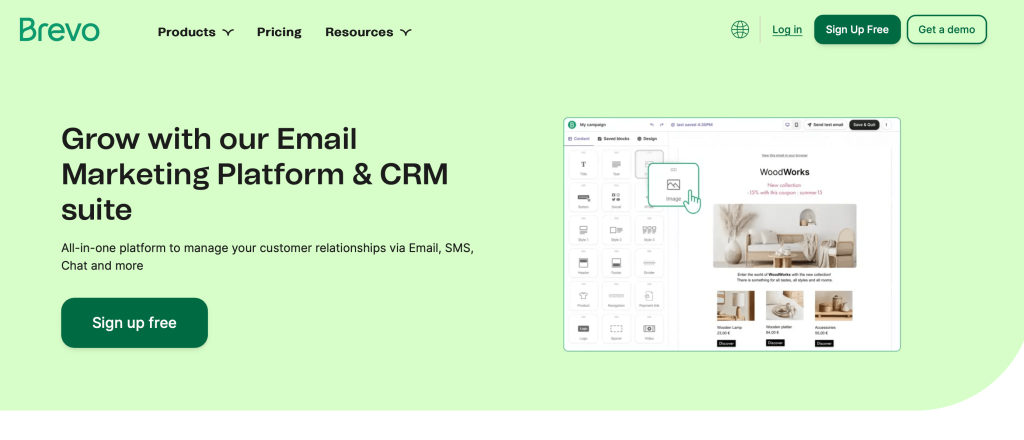Select the Title block in editor preview
Screen dimensions: 1024x440
pyautogui.click(x=583, y=165)
